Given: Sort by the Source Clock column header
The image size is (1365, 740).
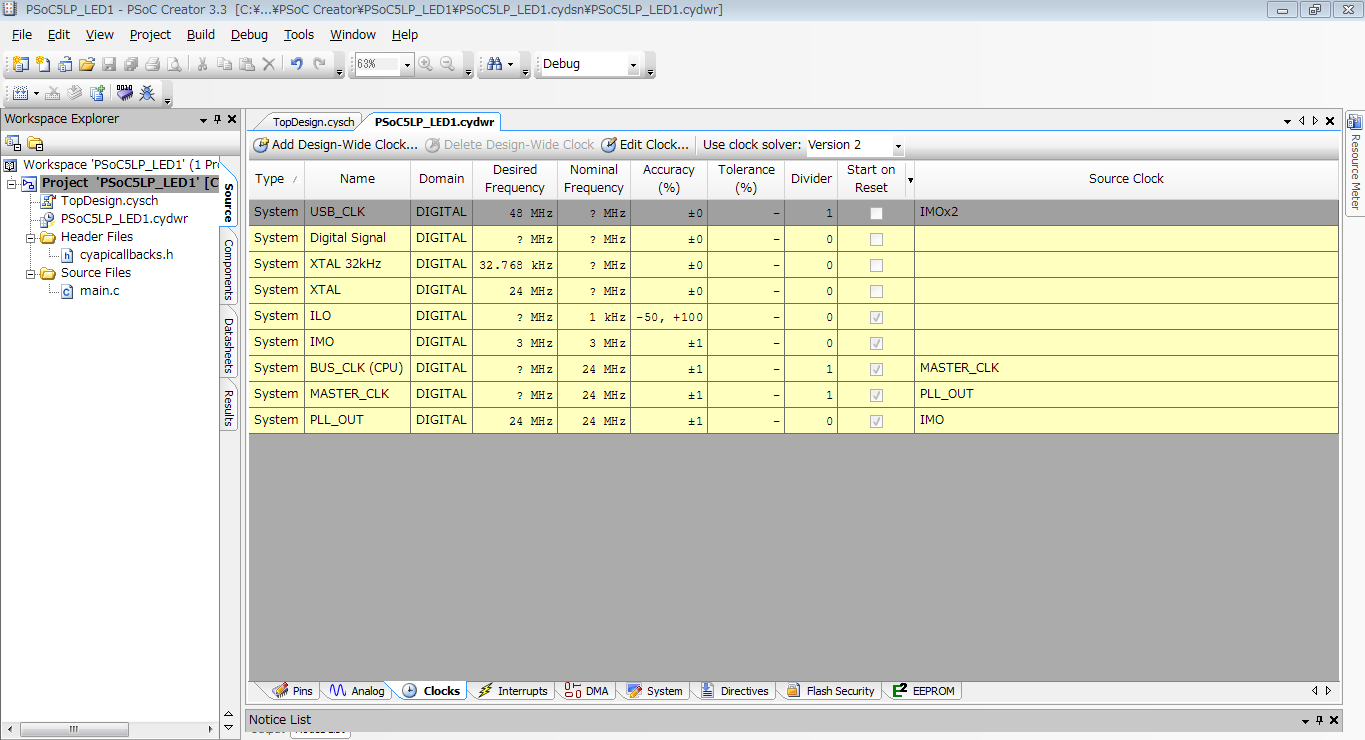Looking at the screenshot, I should (x=1126, y=179).
